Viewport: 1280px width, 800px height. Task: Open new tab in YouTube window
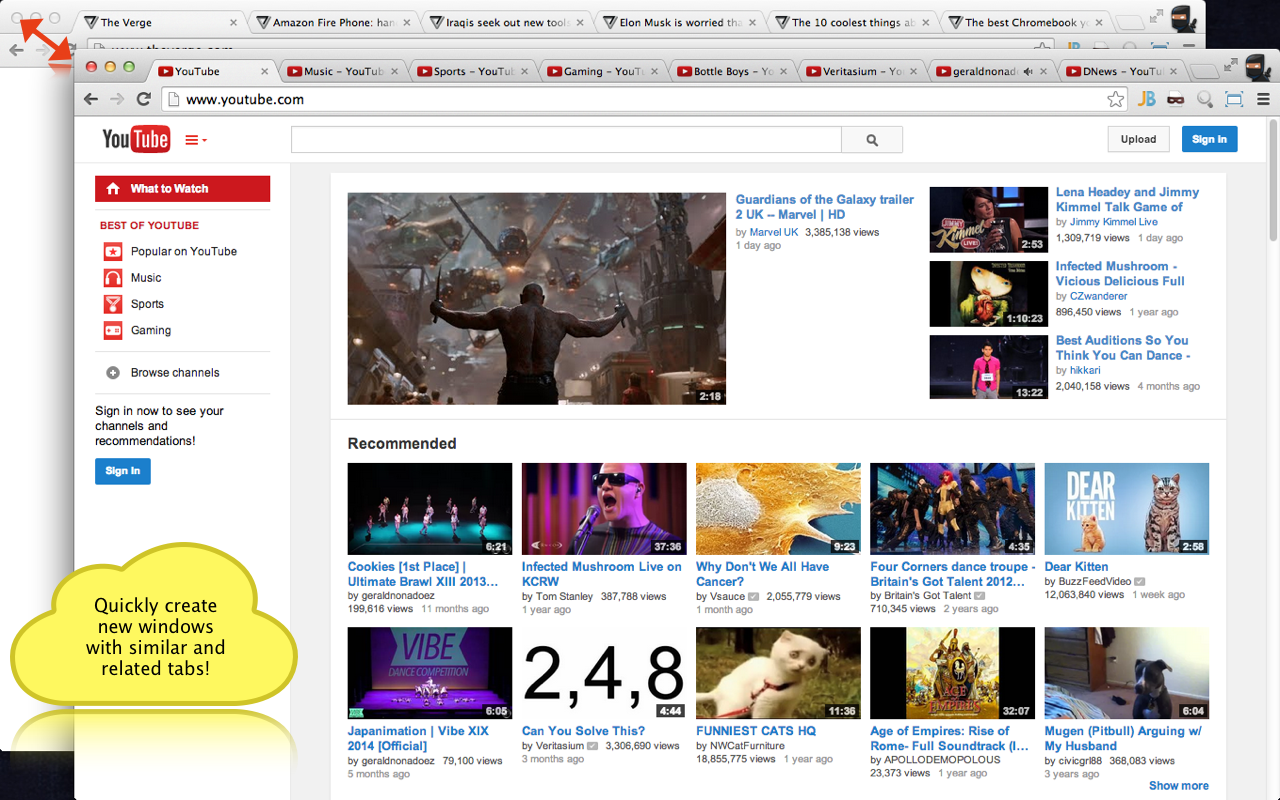(1205, 71)
